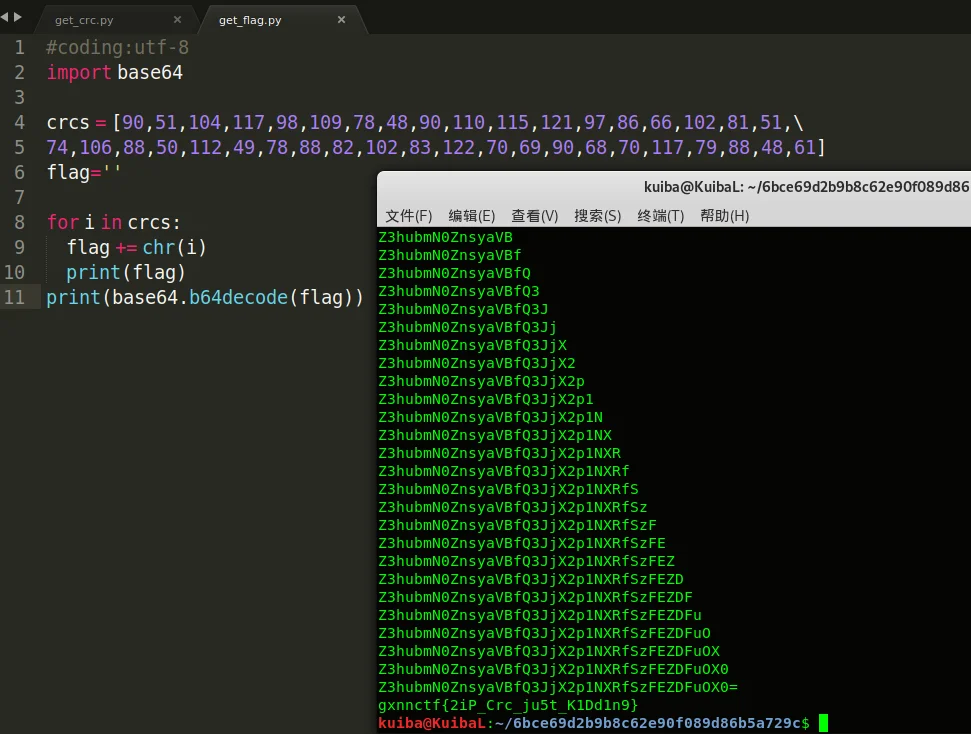971x734 pixels.
Task: Click line number 8 in gutter
Action: 20,222
